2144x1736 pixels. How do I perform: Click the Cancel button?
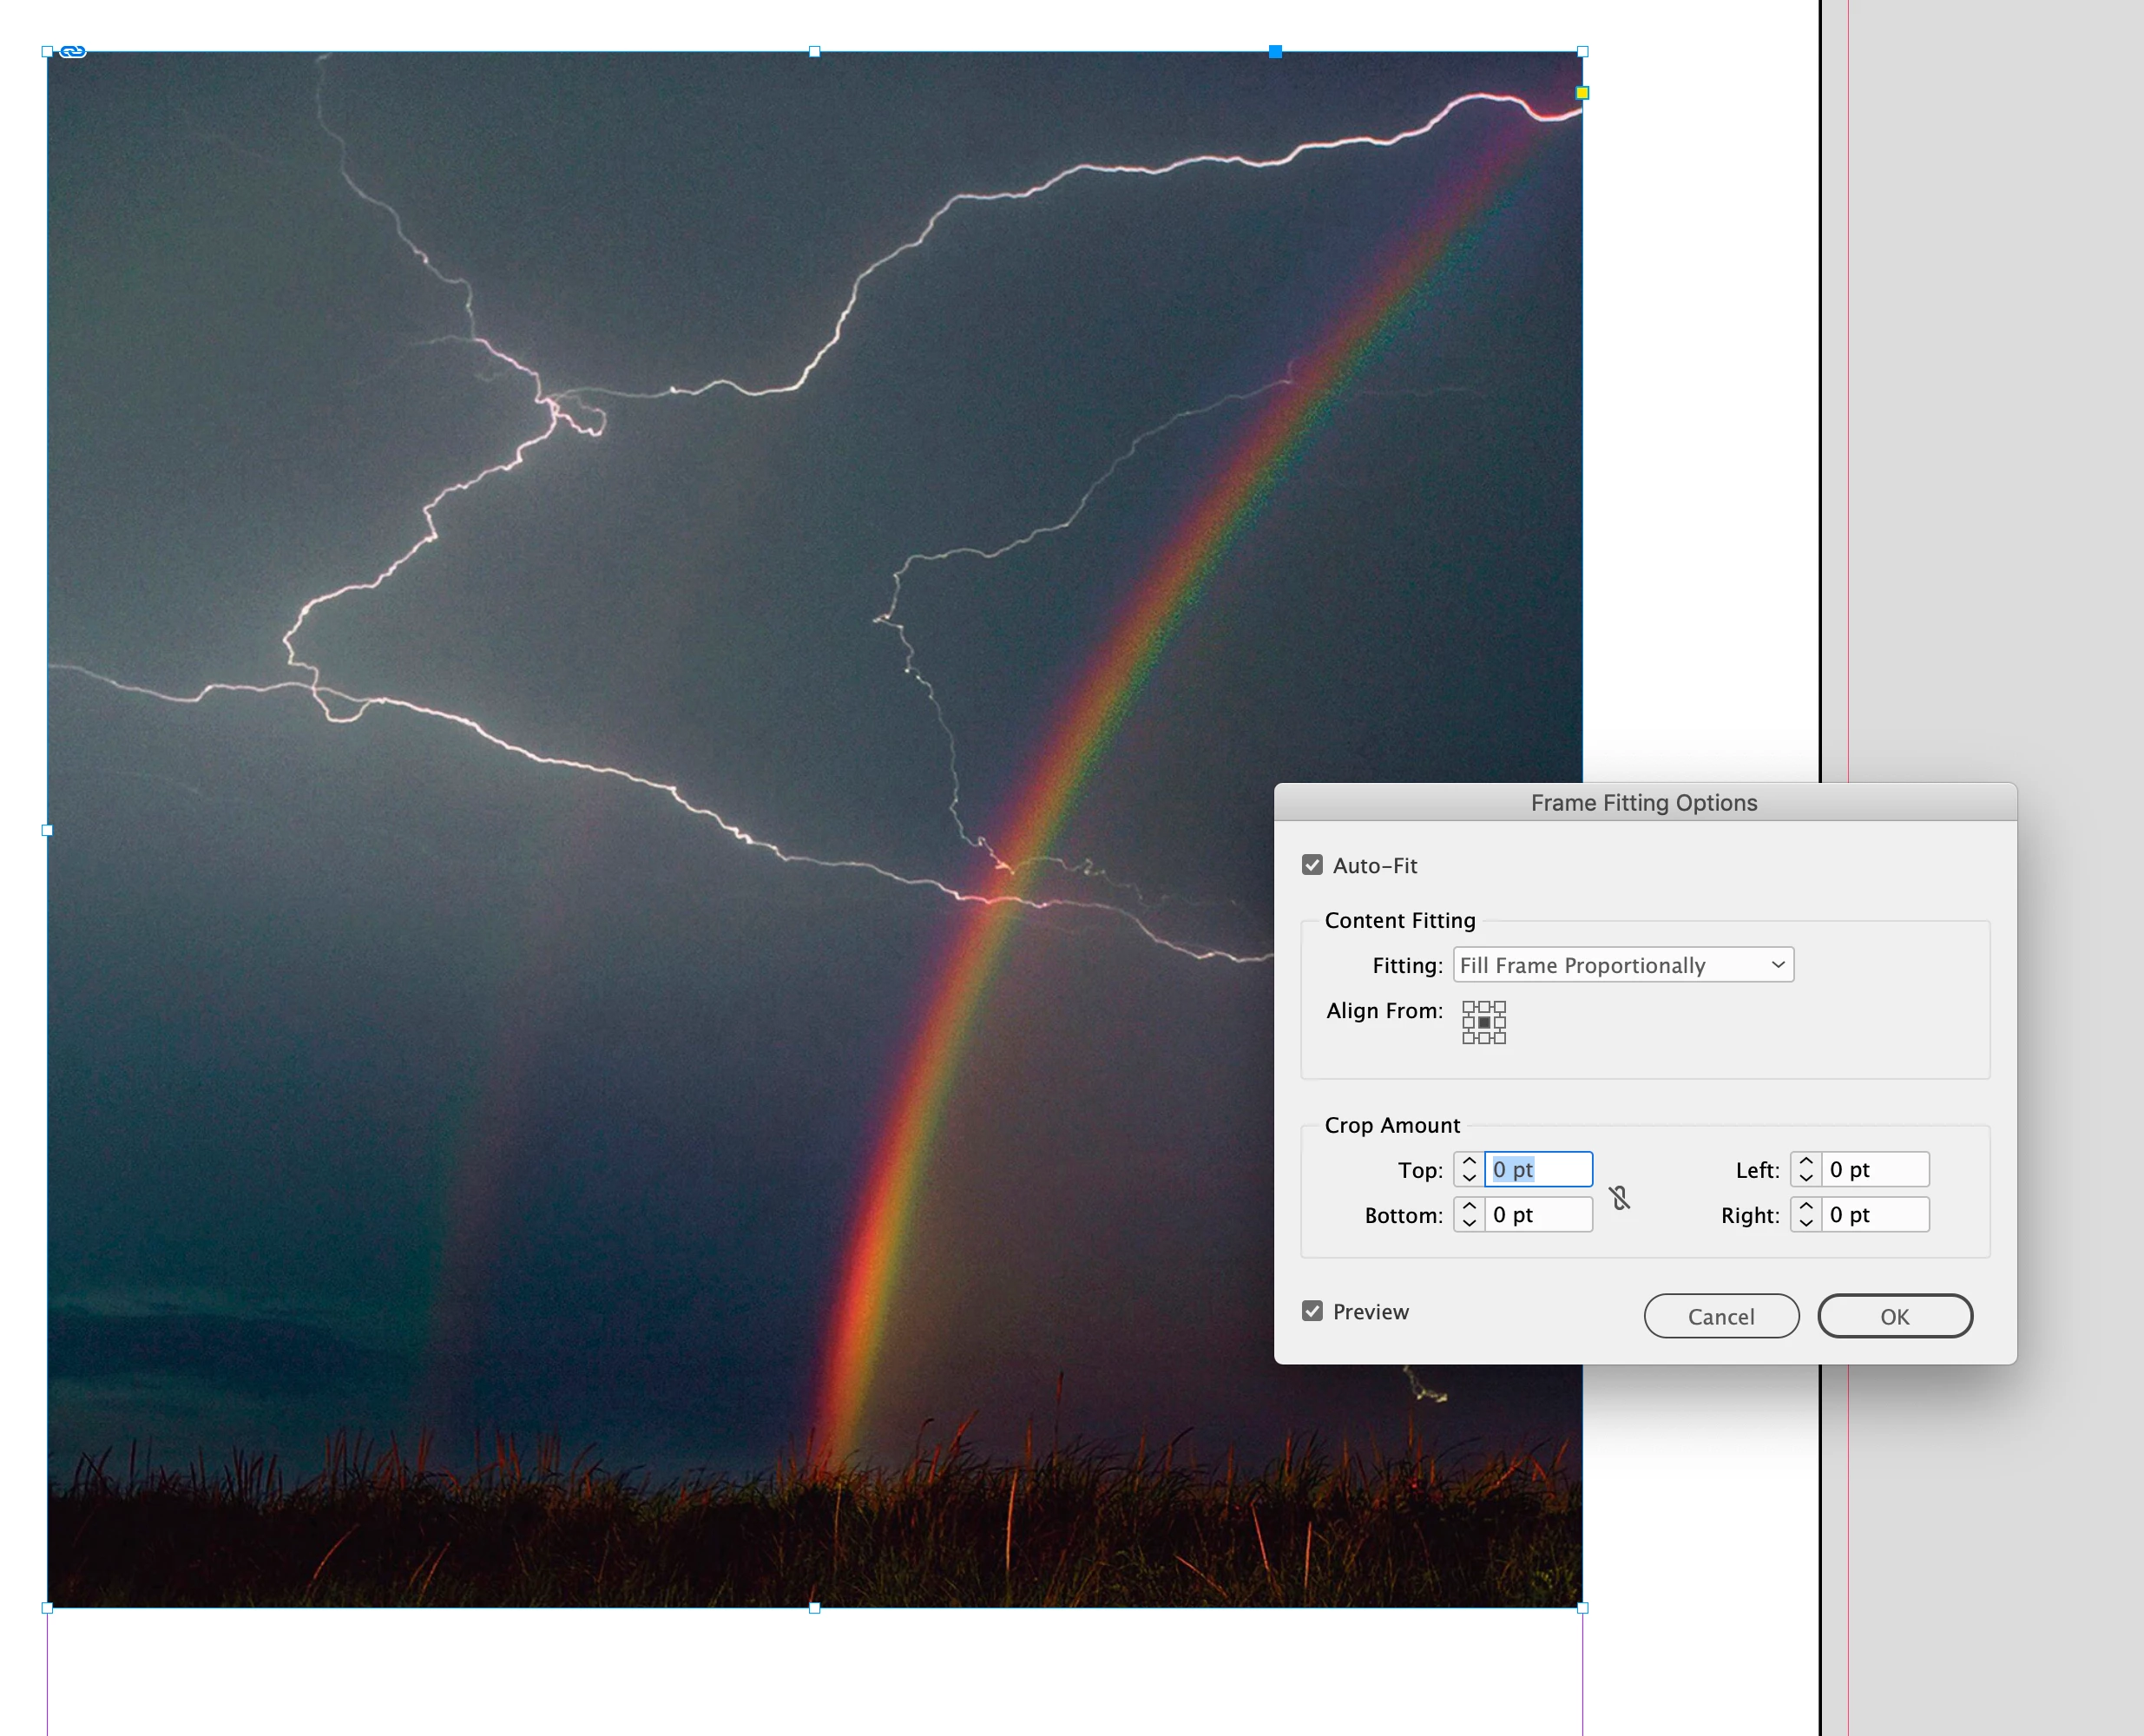point(1721,1316)
